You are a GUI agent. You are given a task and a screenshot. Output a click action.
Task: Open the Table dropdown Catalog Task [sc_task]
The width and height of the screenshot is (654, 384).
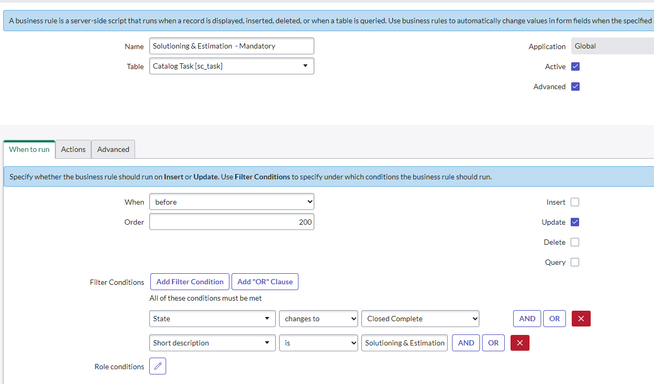[x=231, y=66]
